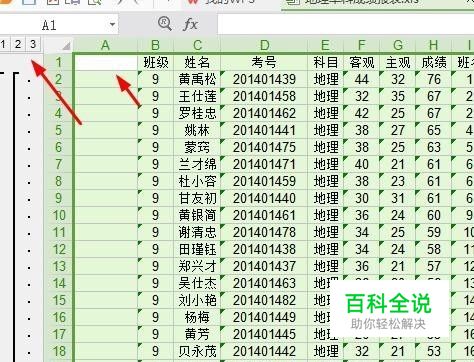Click the empty selected cell A1
474x362 pixels.
click(106, 62)
